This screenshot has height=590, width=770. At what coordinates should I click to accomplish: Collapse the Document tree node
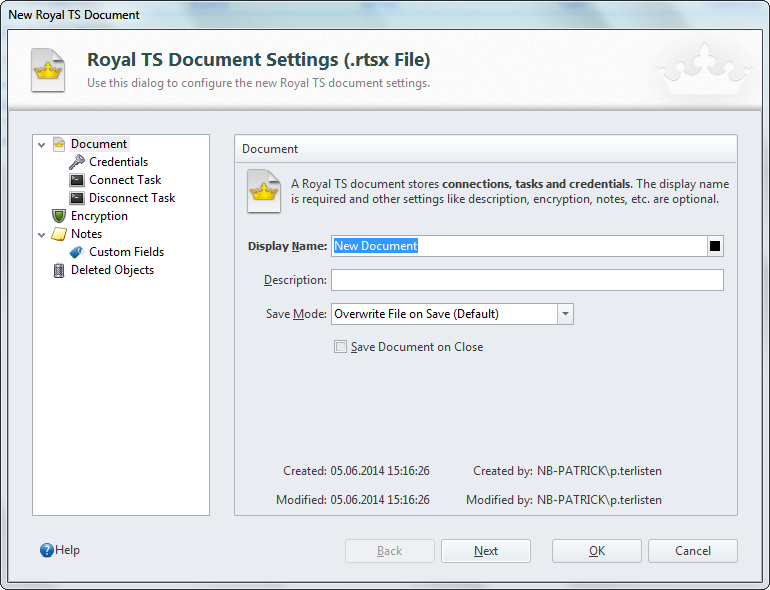pyautogui.click(x=42, y=145)
